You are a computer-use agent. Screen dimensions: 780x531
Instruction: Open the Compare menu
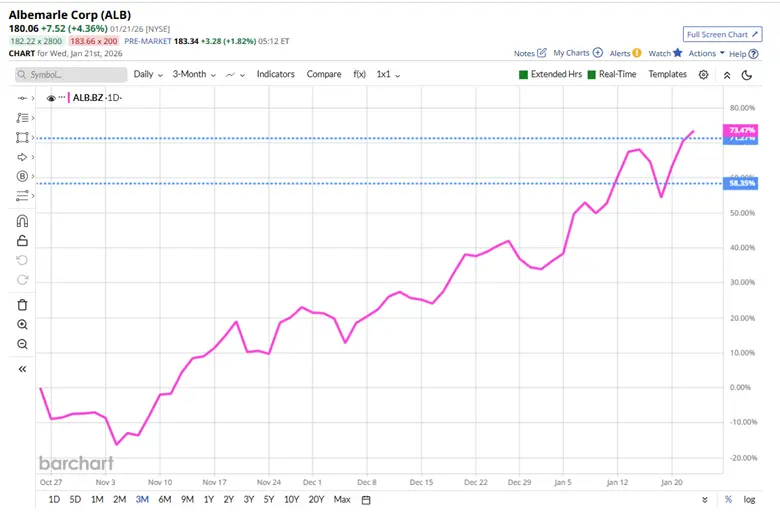pos(324,74)
